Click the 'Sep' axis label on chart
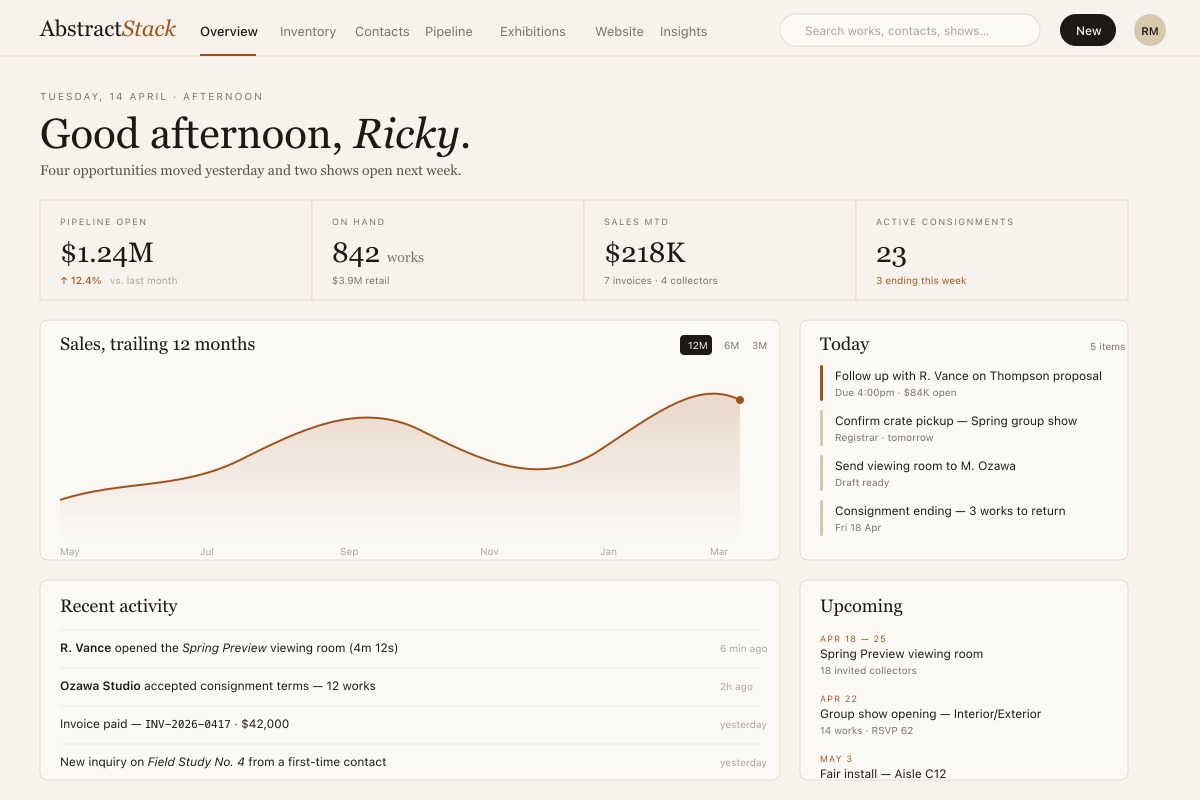Image resolution: width=1200 pixels, height=800 pixels. click(349, 552)
